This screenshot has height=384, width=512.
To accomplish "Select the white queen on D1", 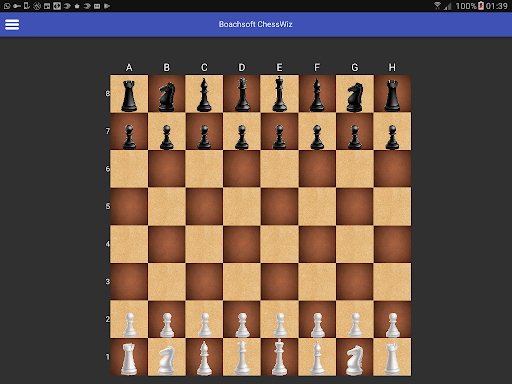I will (242, 357).
